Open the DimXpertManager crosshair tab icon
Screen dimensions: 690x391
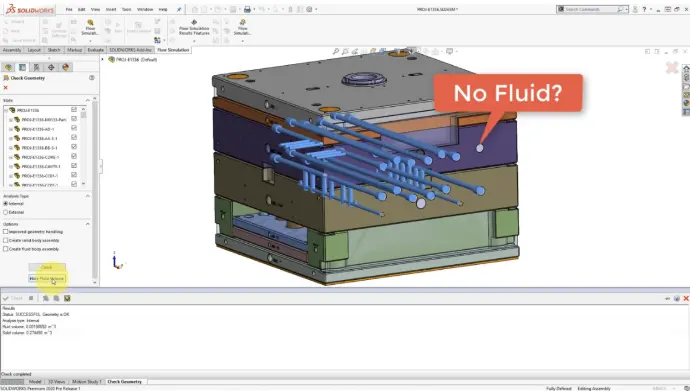pyautogui.click(x=51, y=67)
